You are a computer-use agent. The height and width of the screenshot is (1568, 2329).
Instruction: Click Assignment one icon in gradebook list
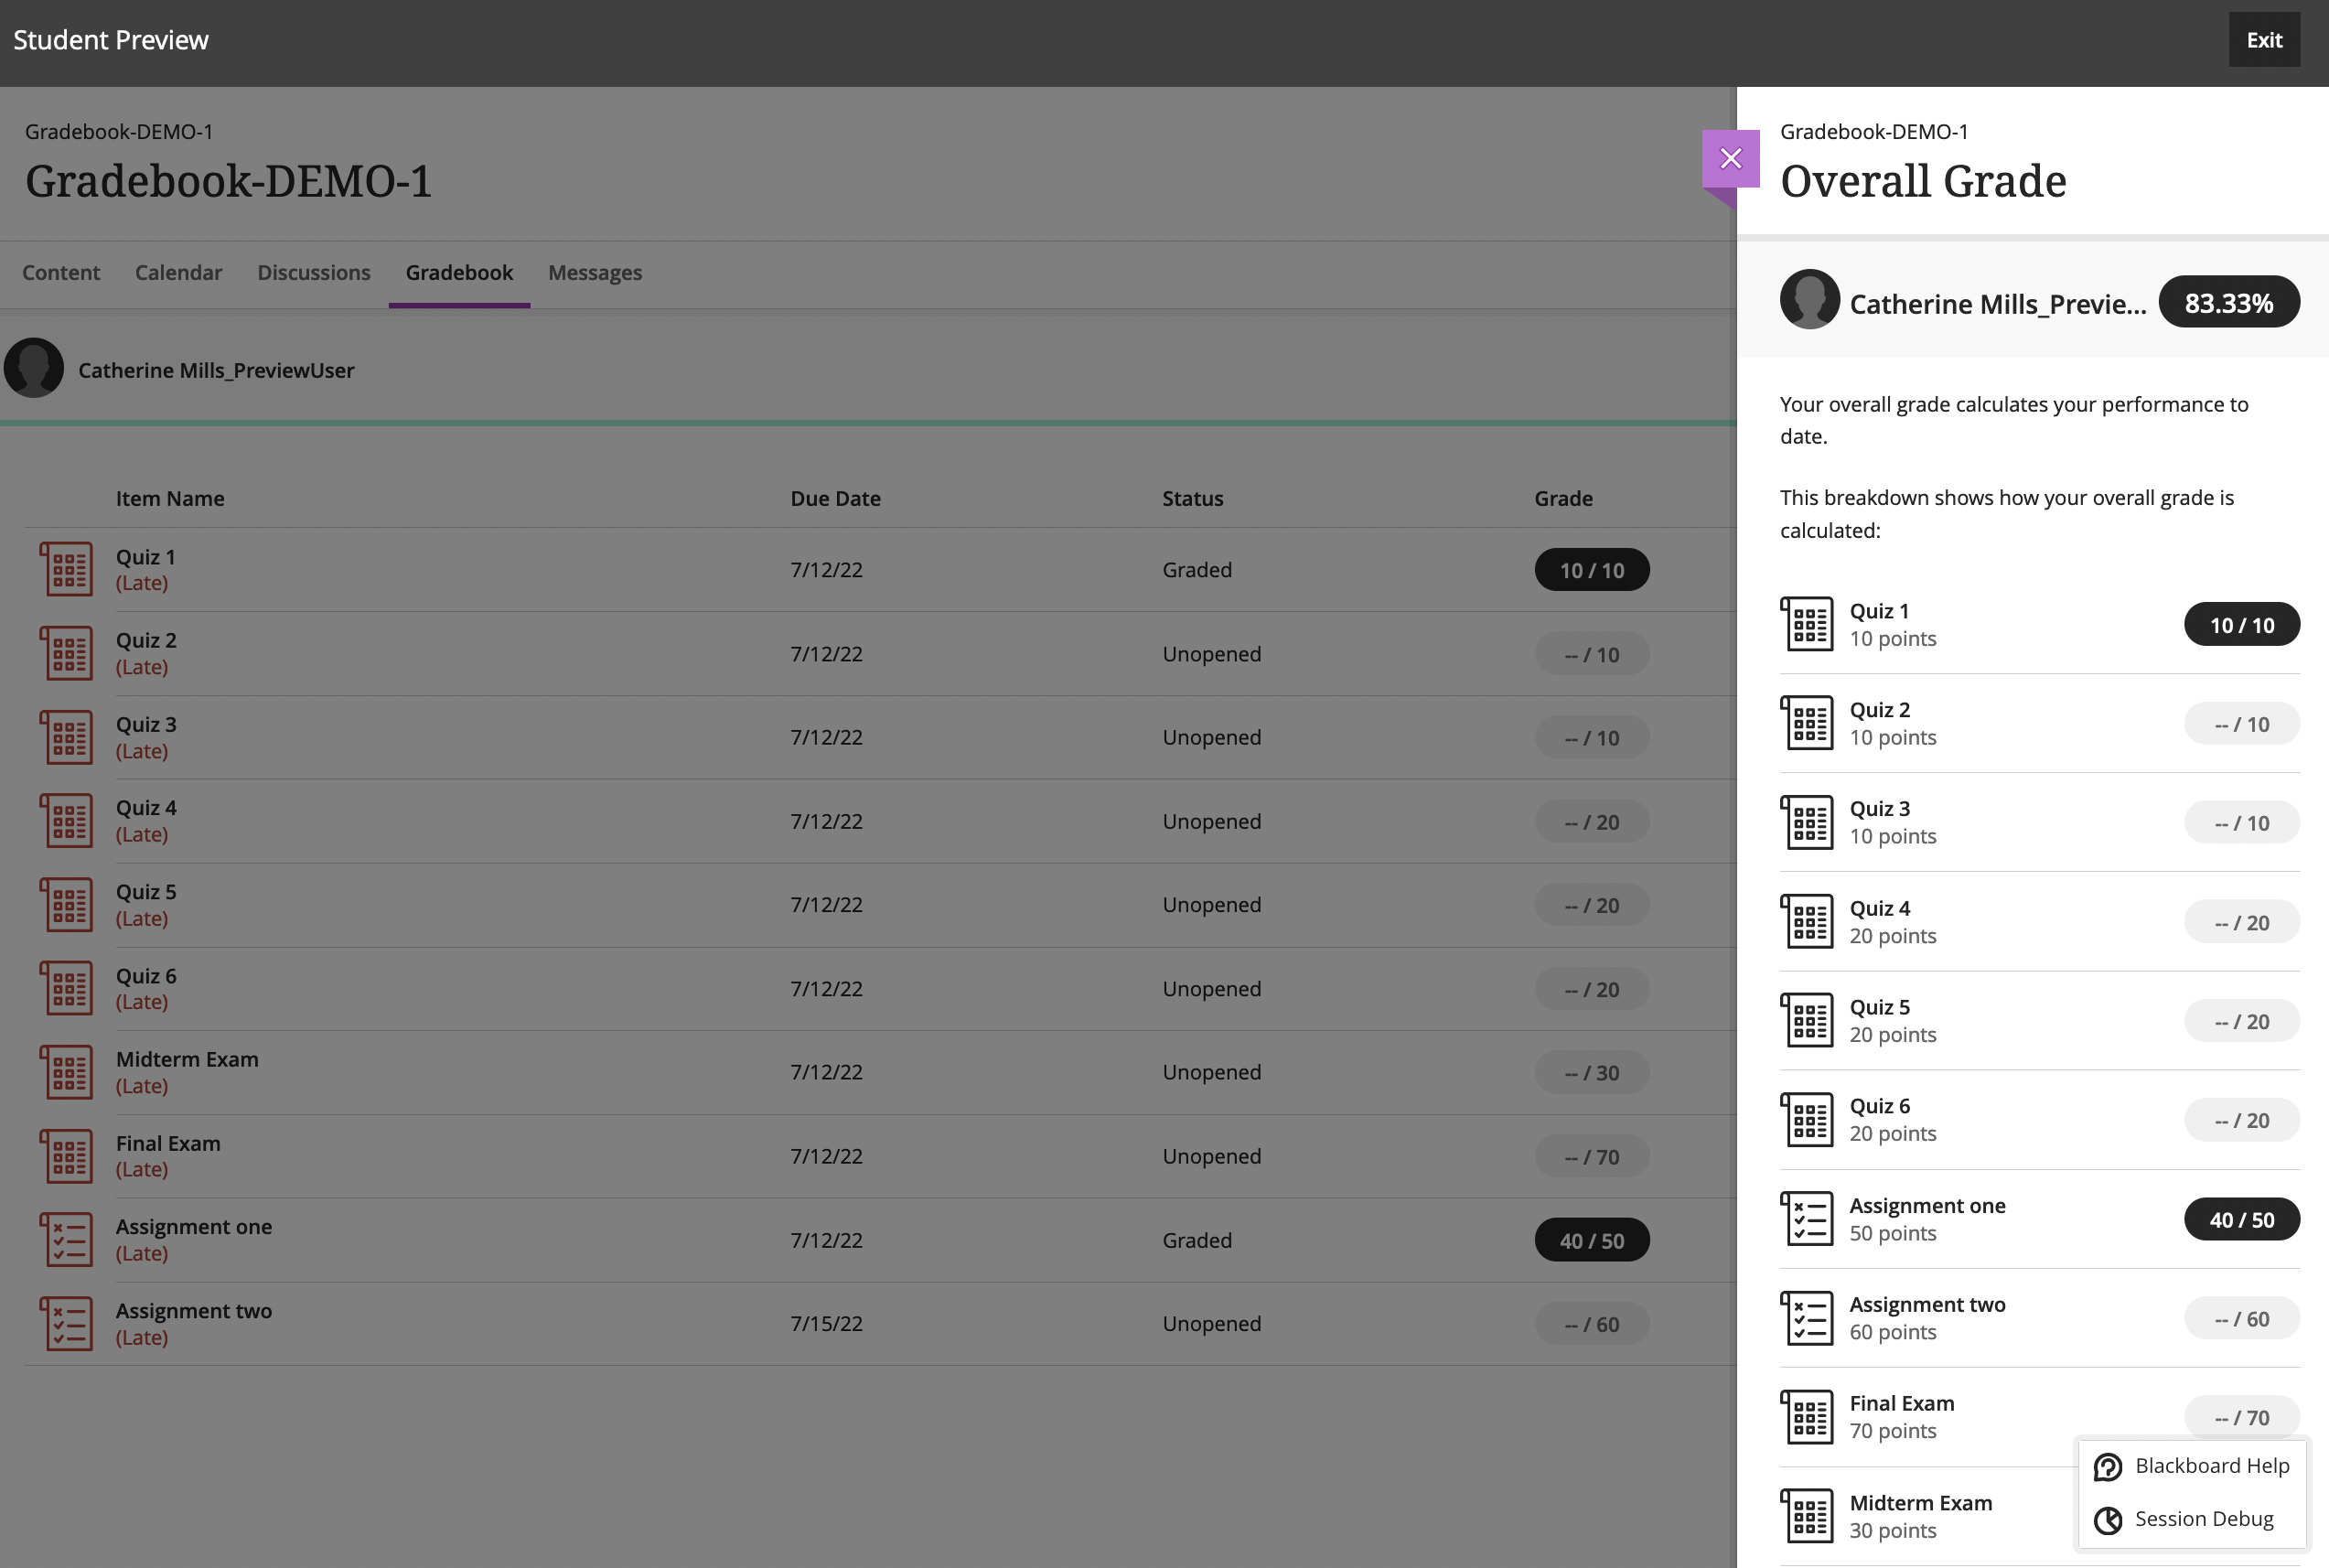tap(67, 1239)
